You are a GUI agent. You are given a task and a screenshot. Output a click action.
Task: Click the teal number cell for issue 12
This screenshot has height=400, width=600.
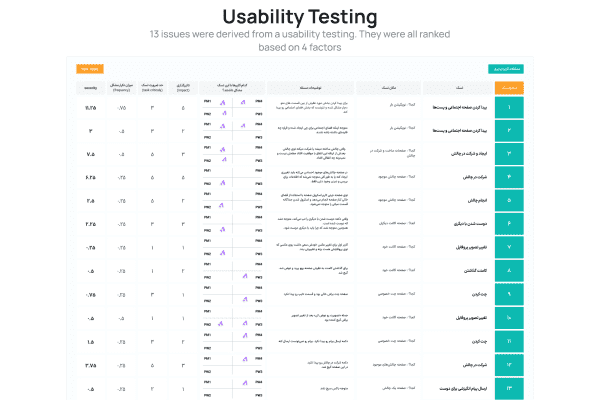pos(509,365)
